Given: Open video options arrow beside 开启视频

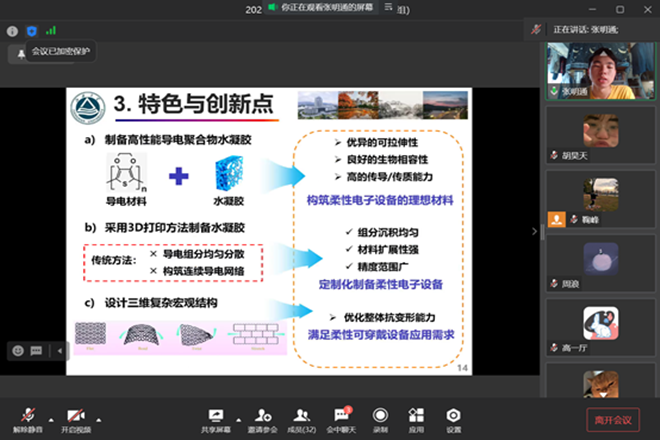Looking at the screenshot, I should point(97,412).
